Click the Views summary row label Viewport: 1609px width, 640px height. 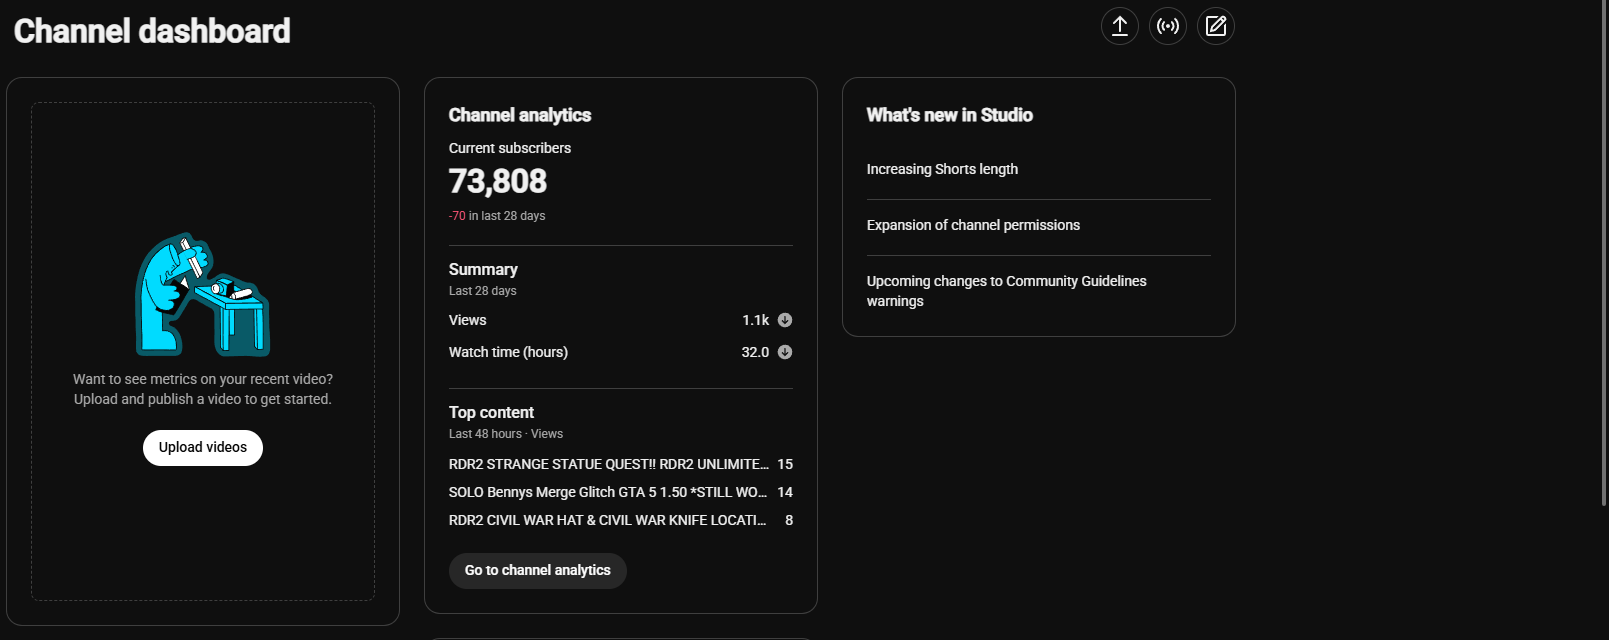pyautogui.click(x=467, y=320)
